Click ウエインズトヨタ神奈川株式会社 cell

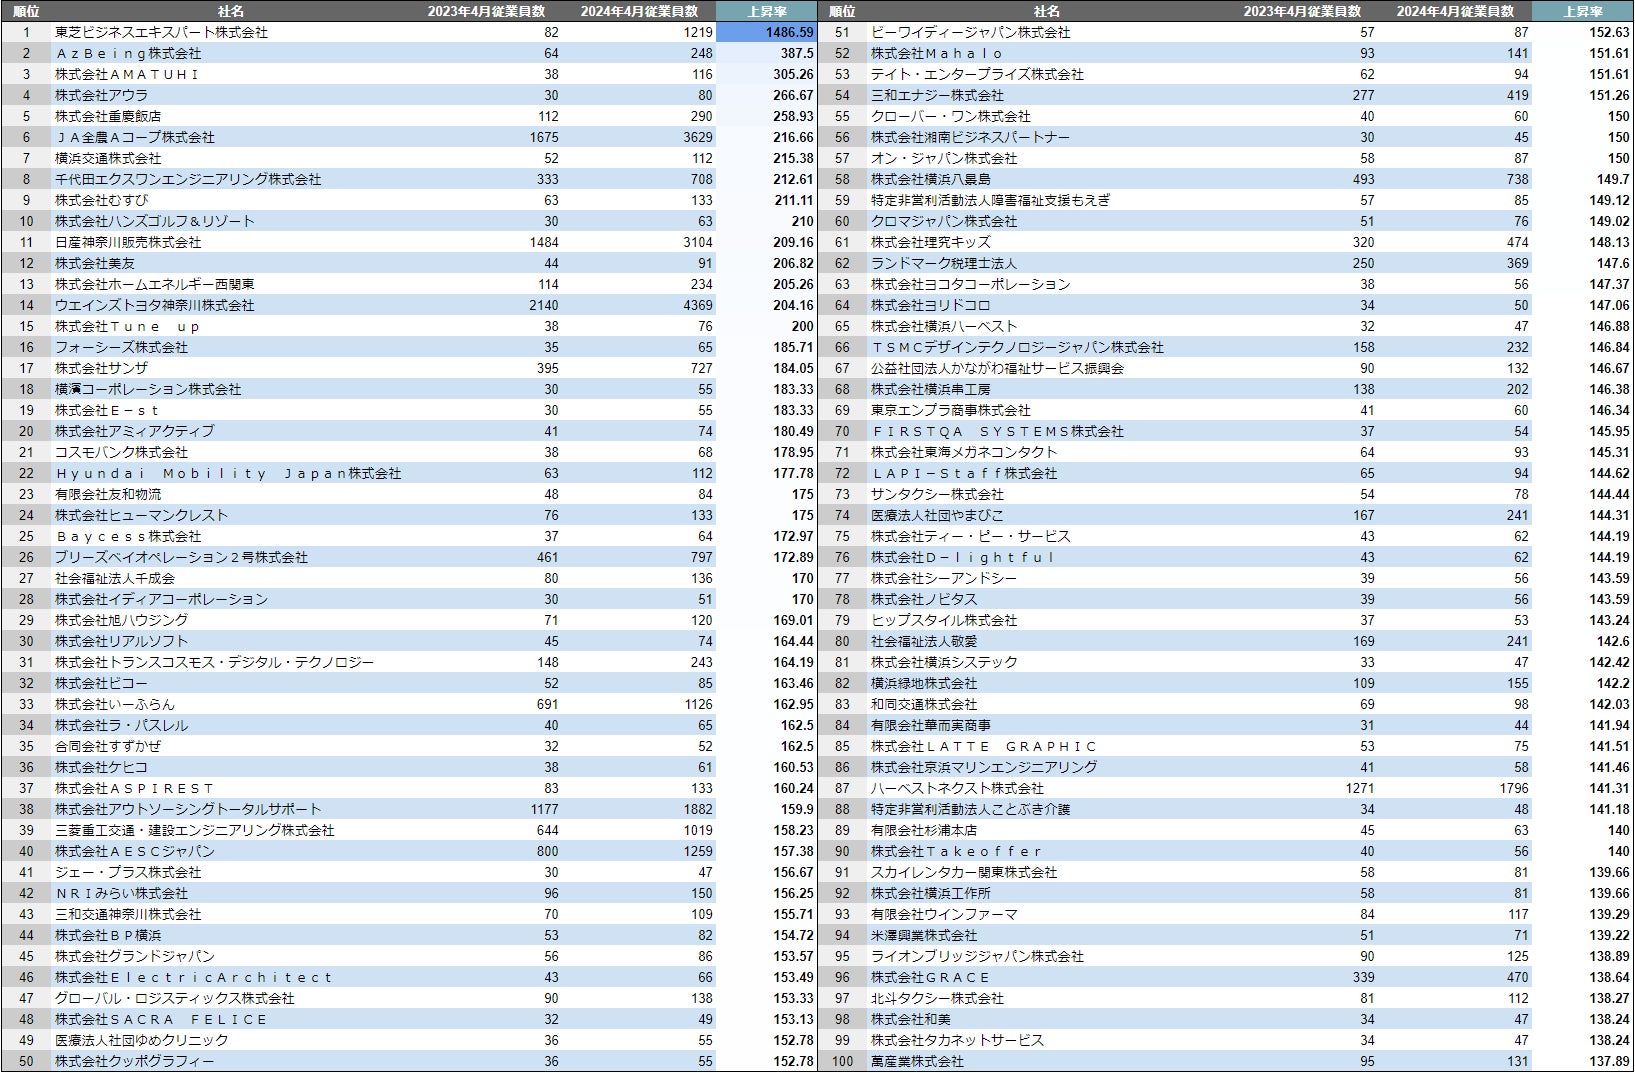[155, 305]
